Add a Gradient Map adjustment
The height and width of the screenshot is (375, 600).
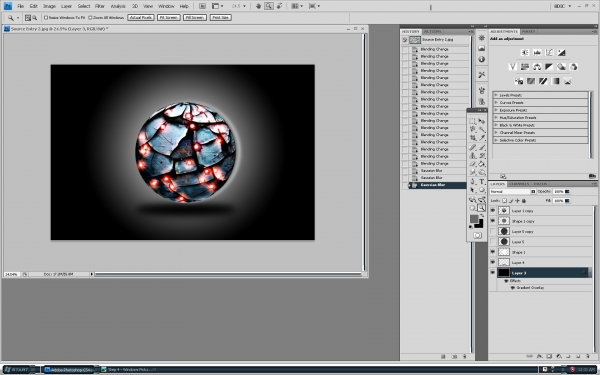click(555, 81)
